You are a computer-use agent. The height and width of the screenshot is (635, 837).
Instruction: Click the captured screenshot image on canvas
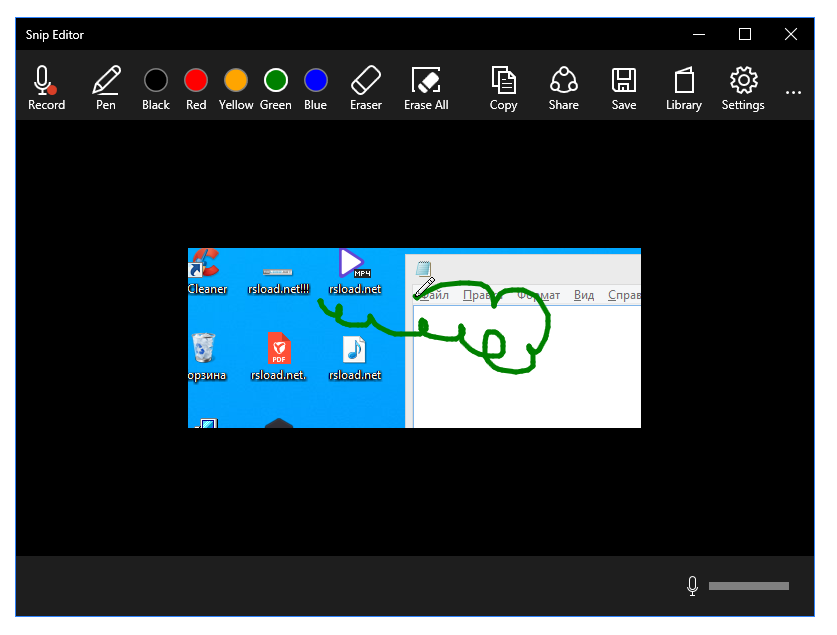[414, 338]
